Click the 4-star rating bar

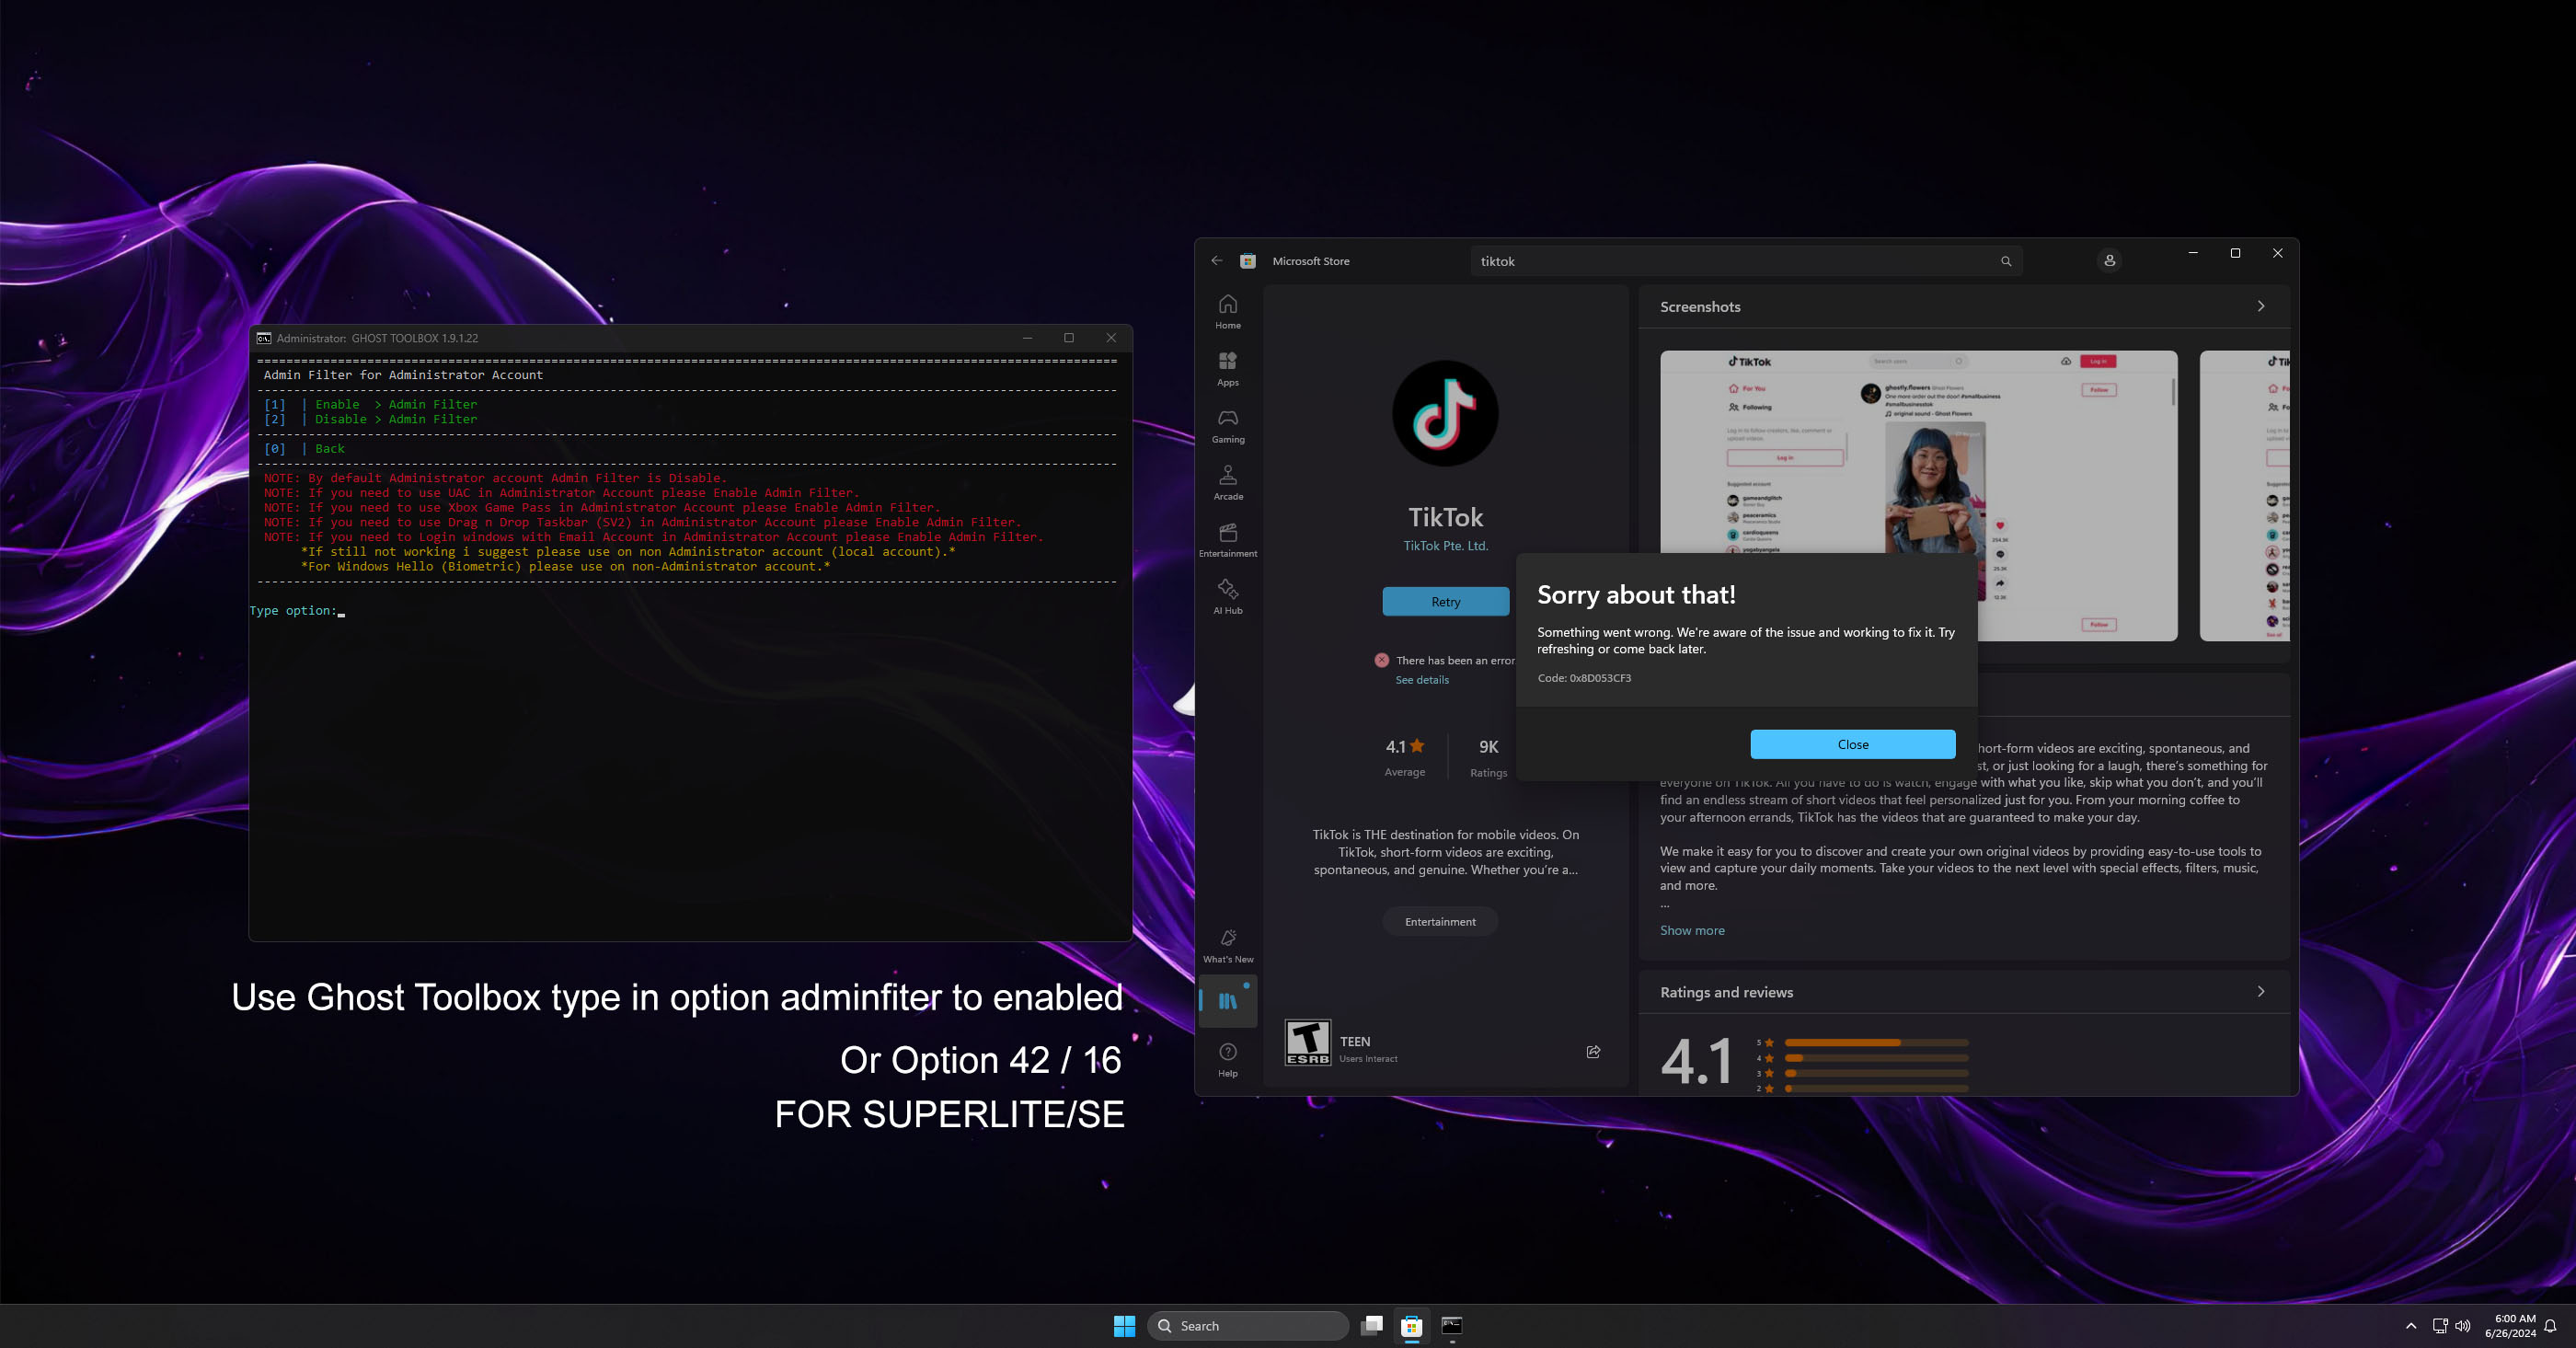click(x=1876, y=1058)
